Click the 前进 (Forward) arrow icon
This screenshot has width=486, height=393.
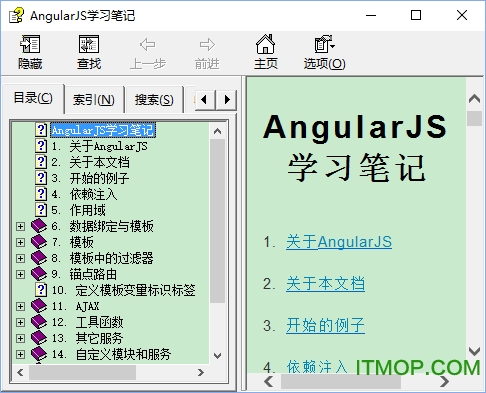coord(207,45)
